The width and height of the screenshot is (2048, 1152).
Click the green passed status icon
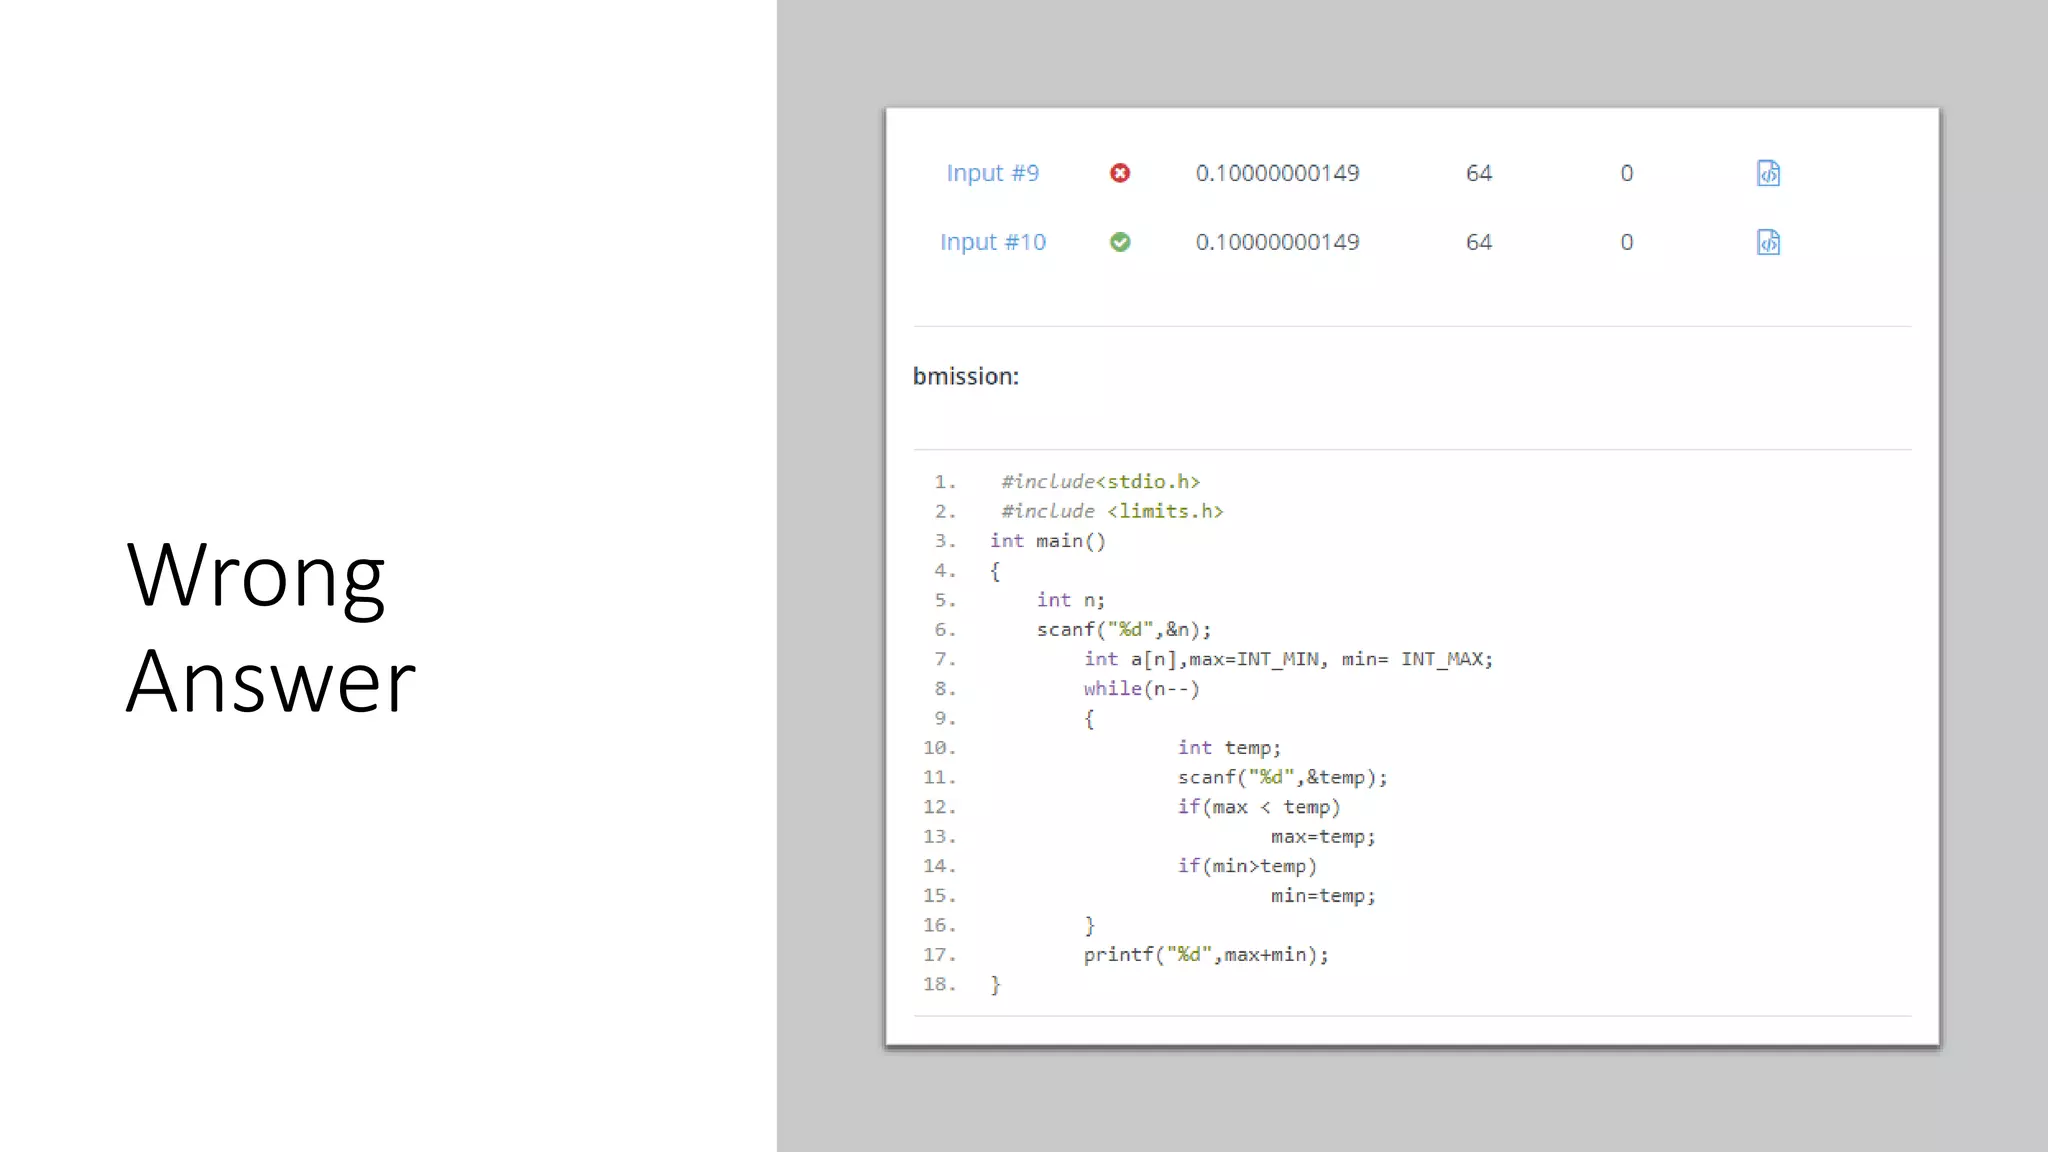(1120, 242)
